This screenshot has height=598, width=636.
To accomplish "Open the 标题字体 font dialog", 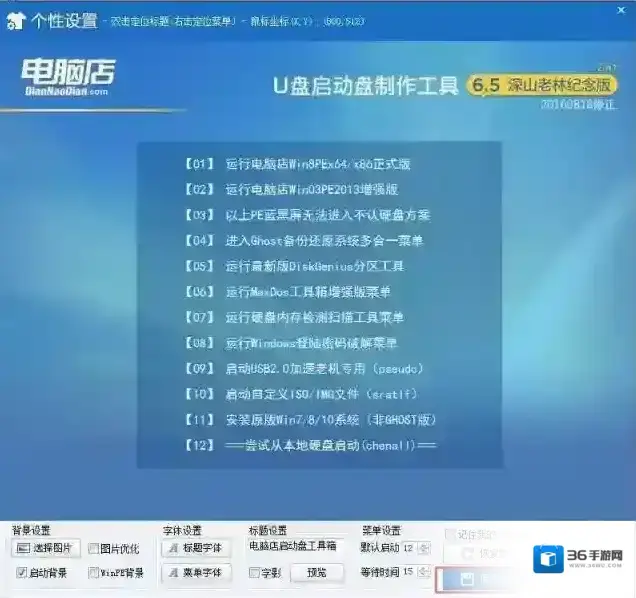I will (196, 548).
